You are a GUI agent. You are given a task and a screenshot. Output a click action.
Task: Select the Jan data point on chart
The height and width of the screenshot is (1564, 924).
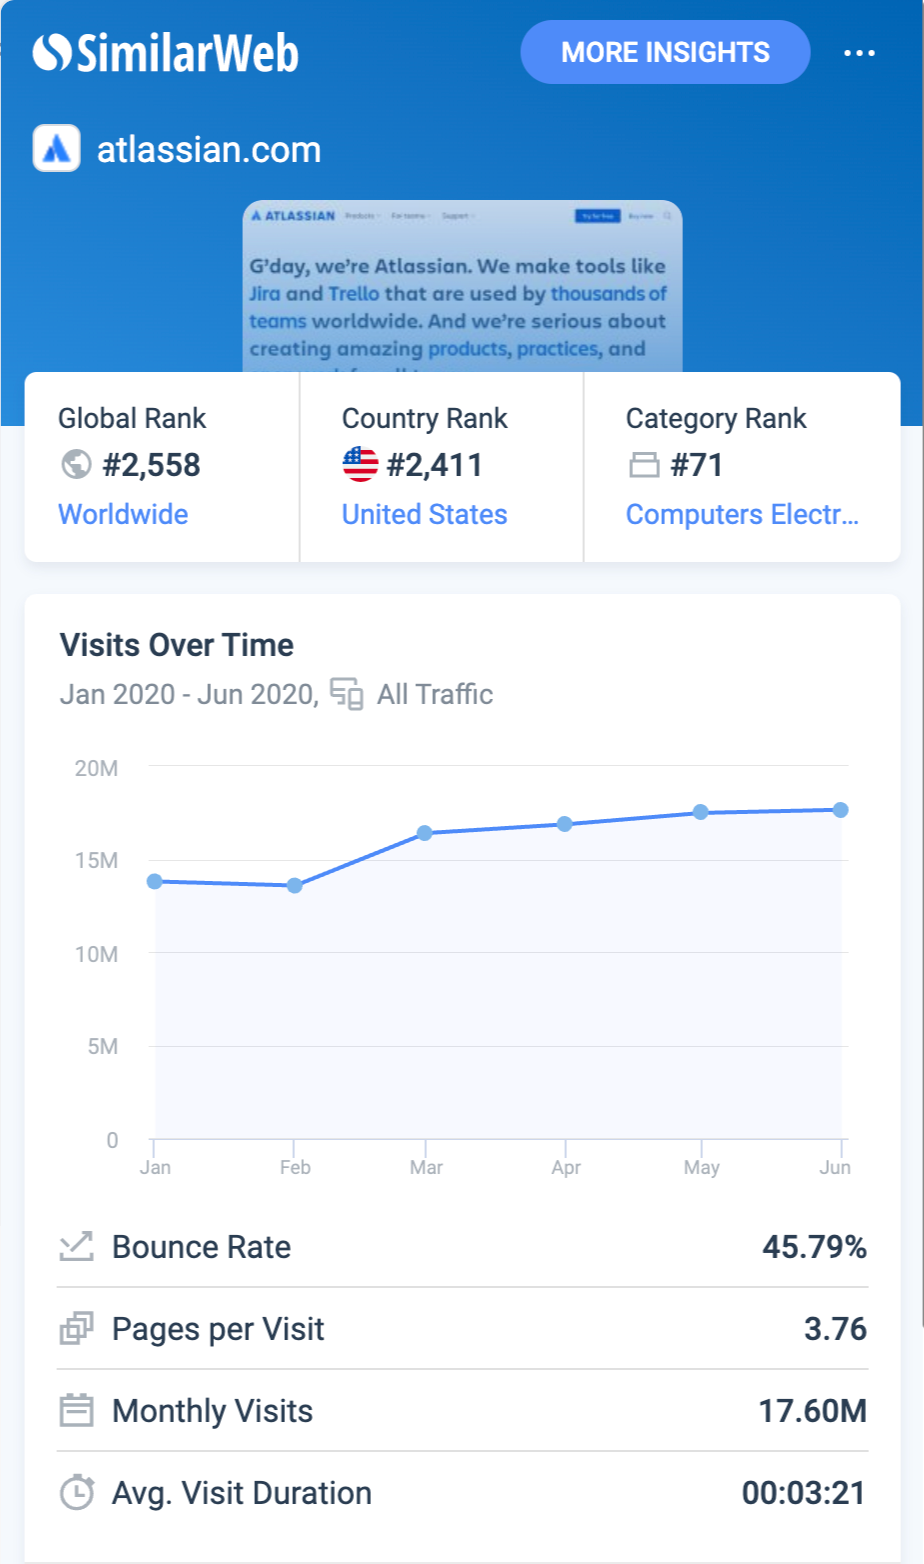click(154, 881)
